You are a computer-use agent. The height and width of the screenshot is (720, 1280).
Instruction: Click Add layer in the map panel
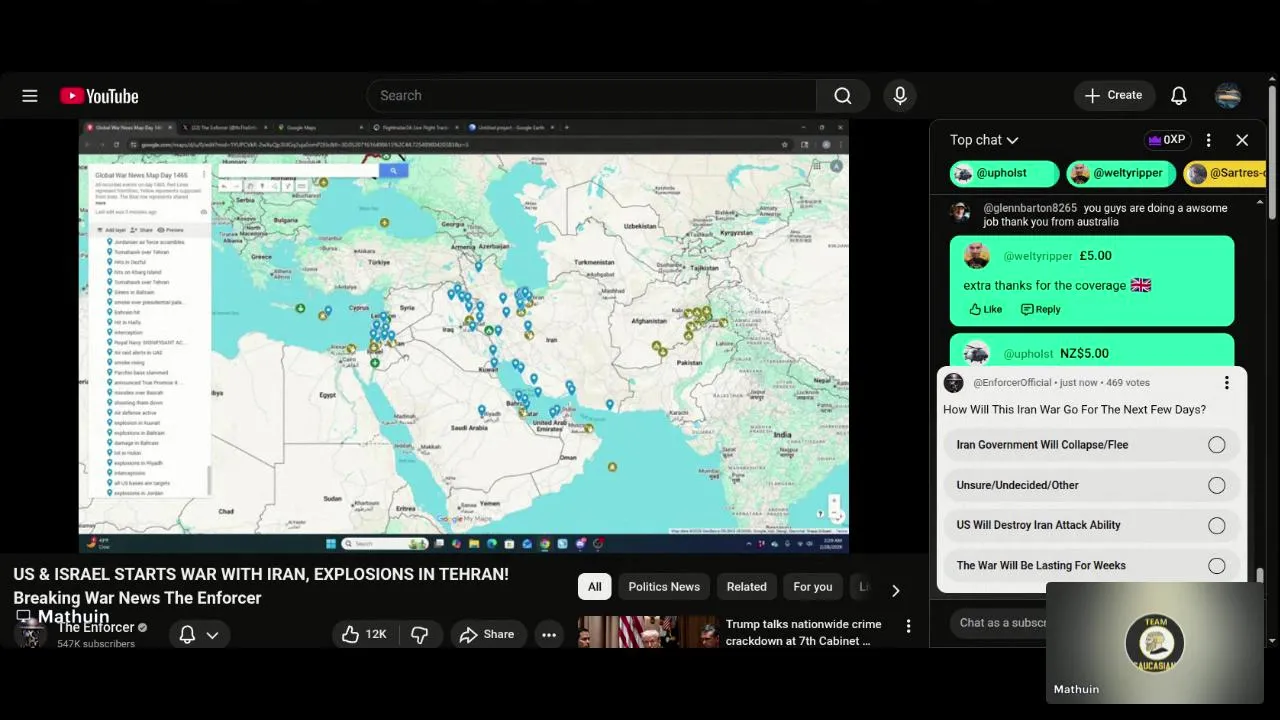pos(110,230)
